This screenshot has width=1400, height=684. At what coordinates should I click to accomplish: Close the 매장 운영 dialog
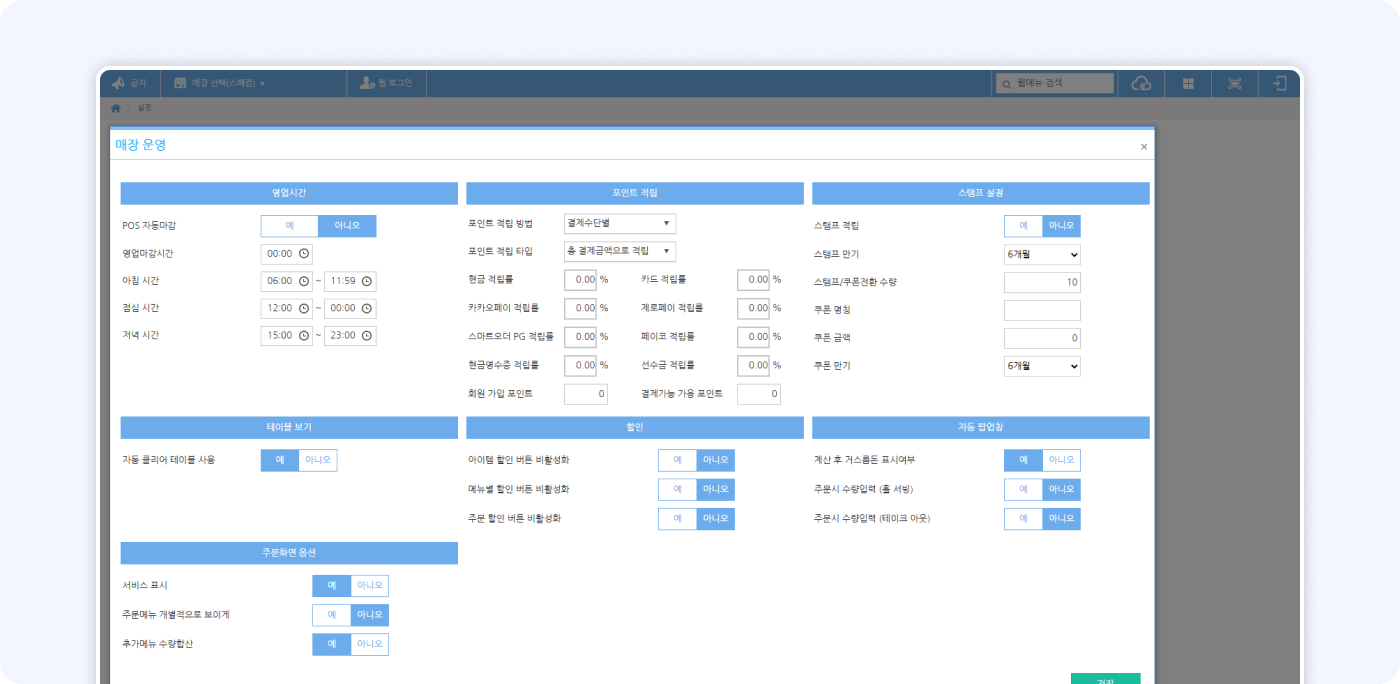point(1144,147)
